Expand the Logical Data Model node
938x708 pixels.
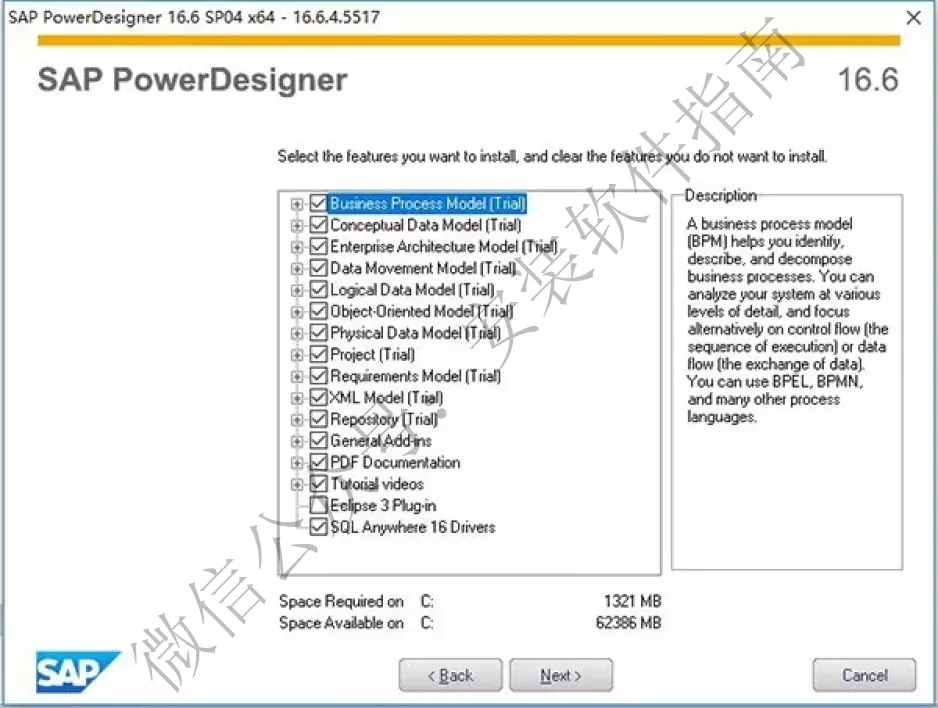296,290
